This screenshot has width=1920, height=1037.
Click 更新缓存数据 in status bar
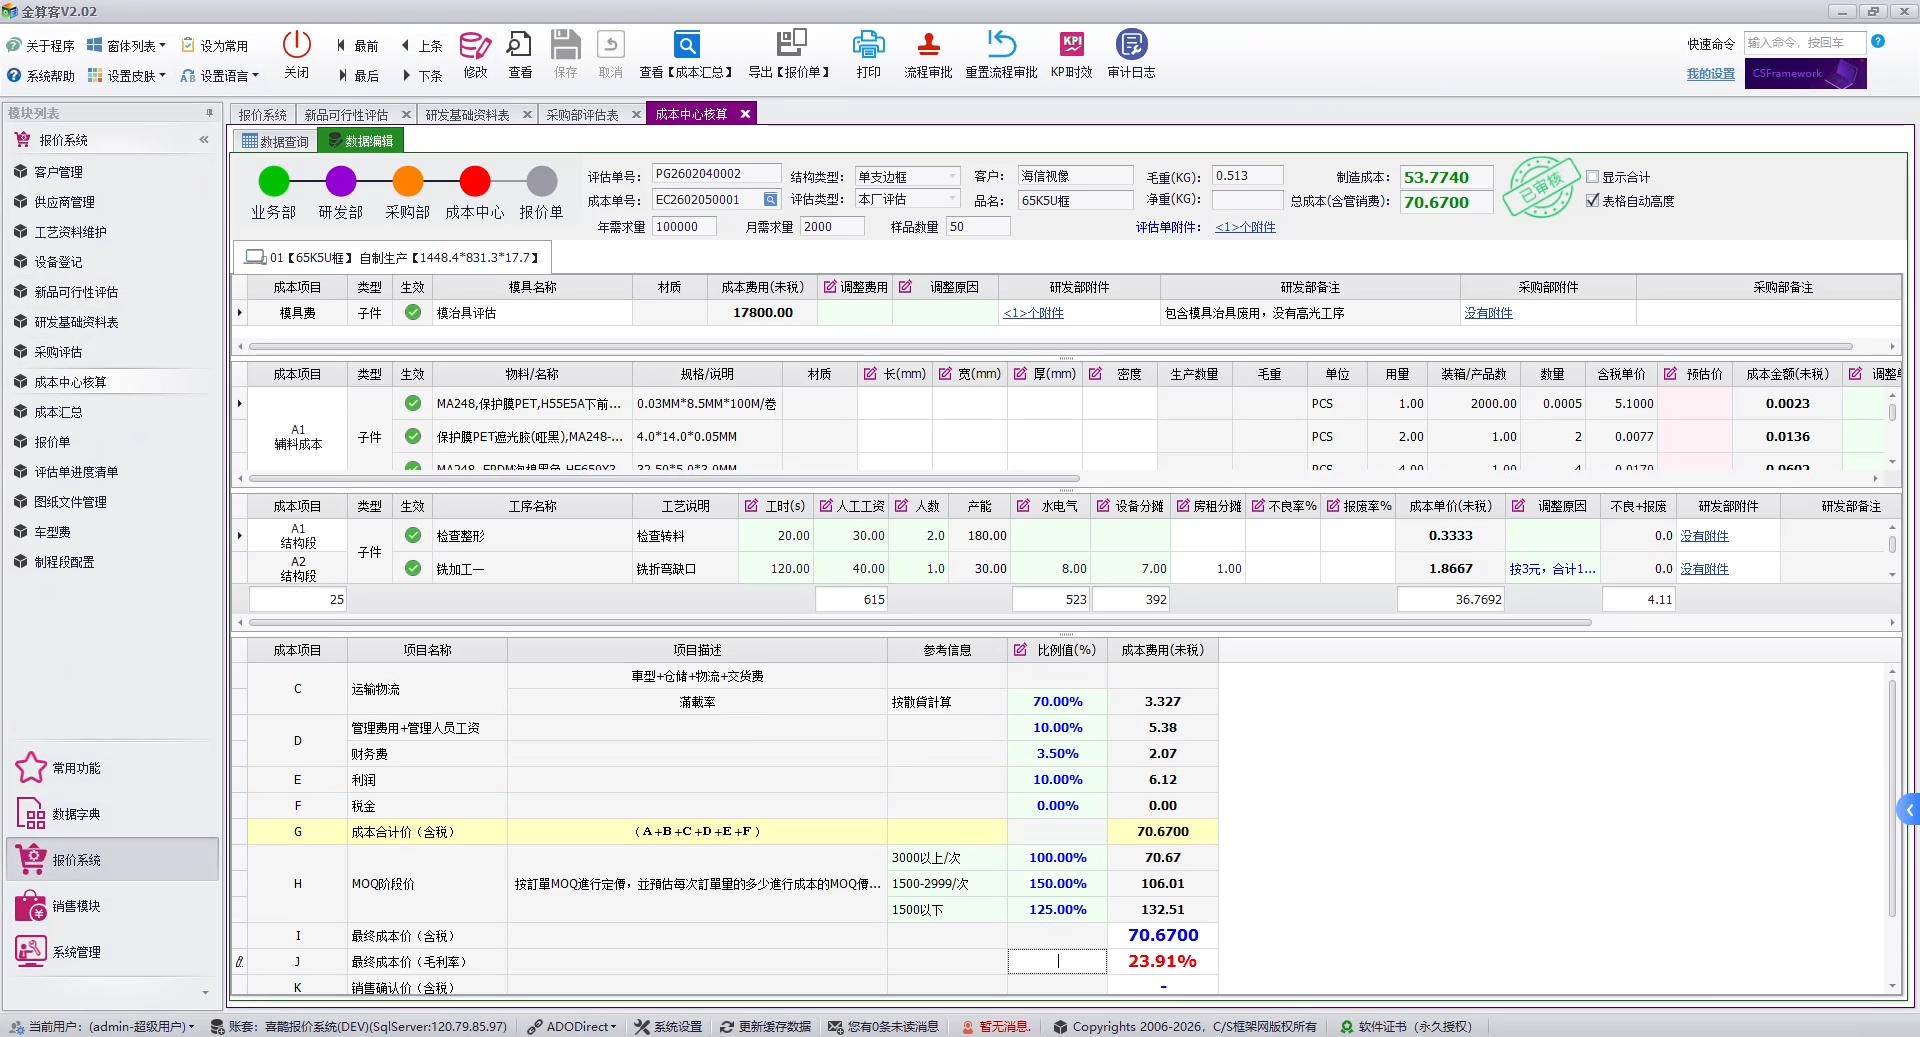(x=765, y=1027)
